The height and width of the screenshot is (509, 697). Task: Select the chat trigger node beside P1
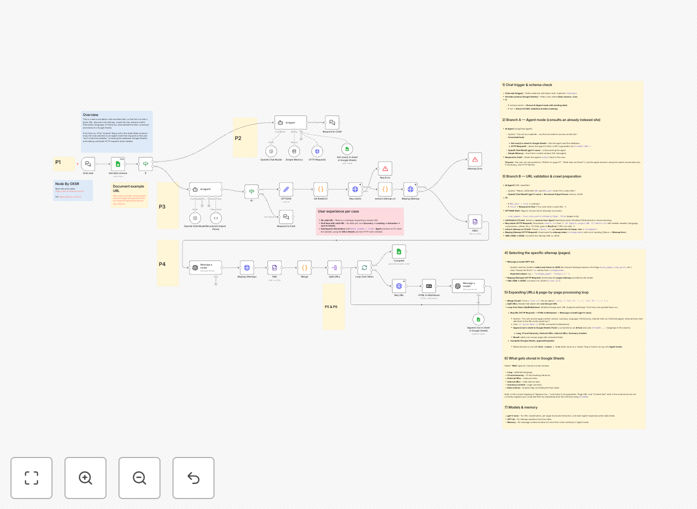click(88, 164)
